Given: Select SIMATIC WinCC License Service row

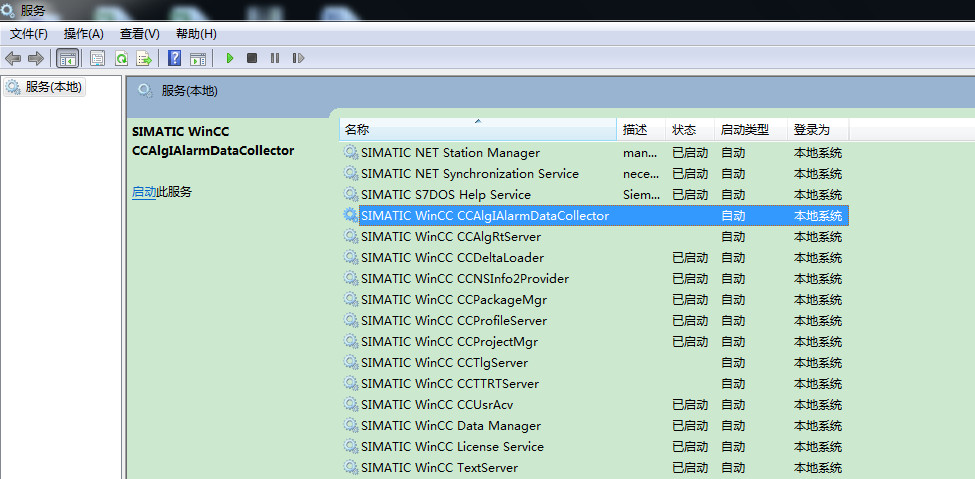Looking at the screenshot, I should [x=594, y=447].
